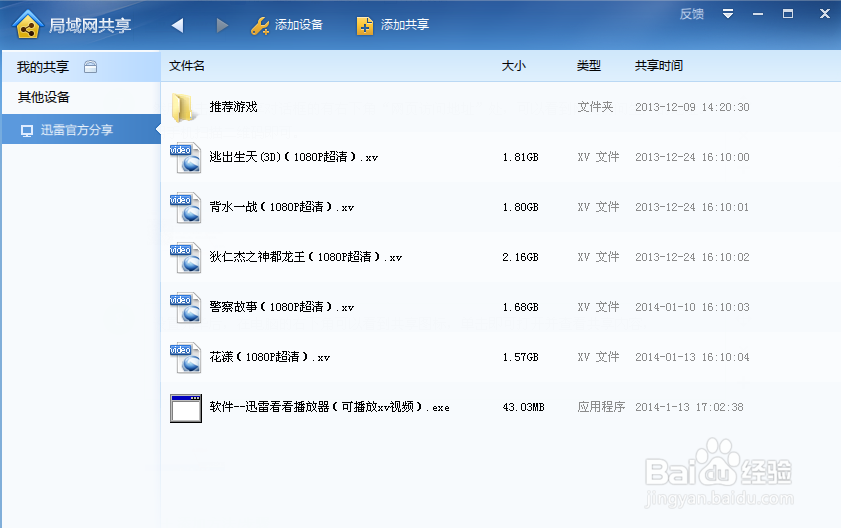
Task: Click the exe icon for 迅雷看看播放器
Action: [x=186, y=408]
